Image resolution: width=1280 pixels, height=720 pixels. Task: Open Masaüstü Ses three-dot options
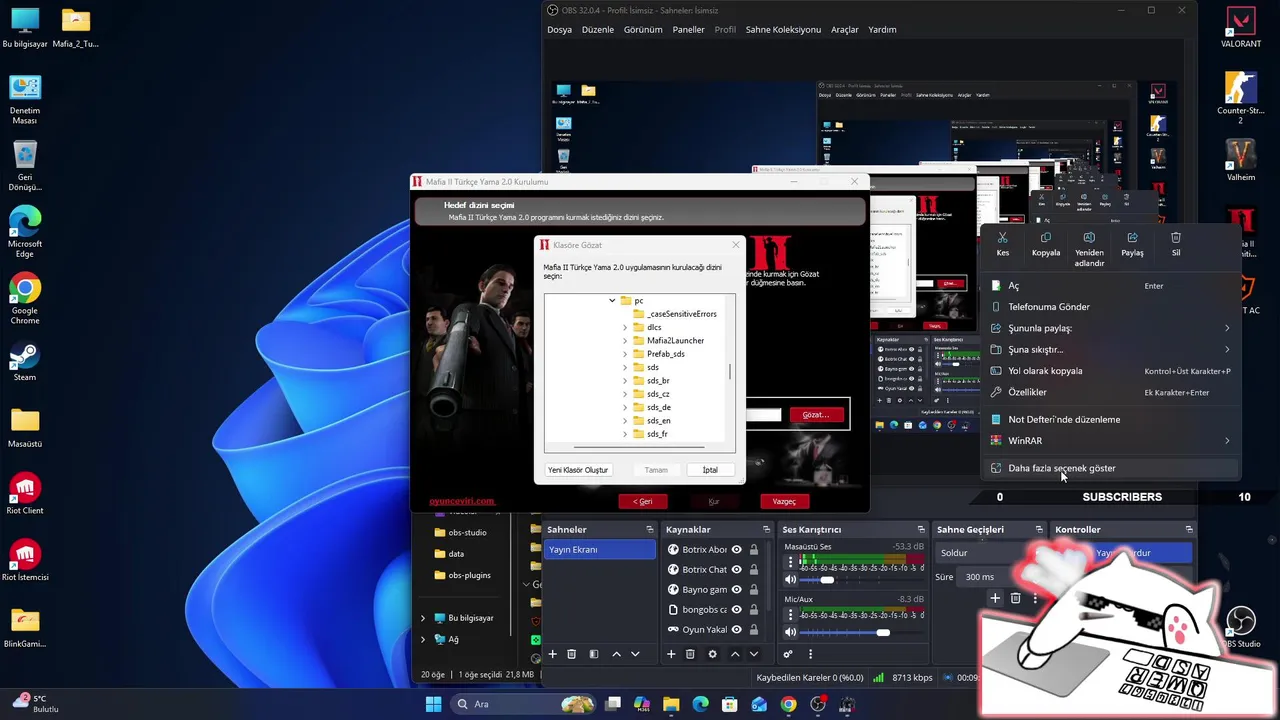tap(790, 562)
